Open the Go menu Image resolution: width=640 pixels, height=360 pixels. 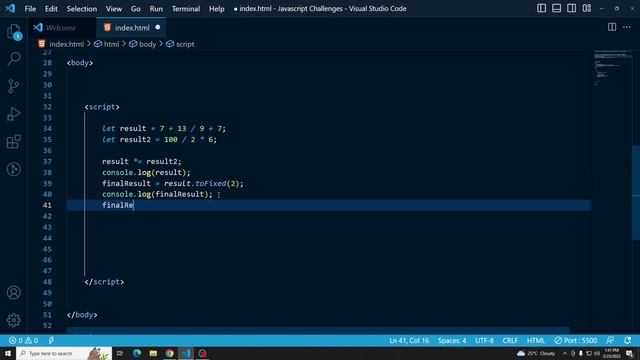click(136, 9)
